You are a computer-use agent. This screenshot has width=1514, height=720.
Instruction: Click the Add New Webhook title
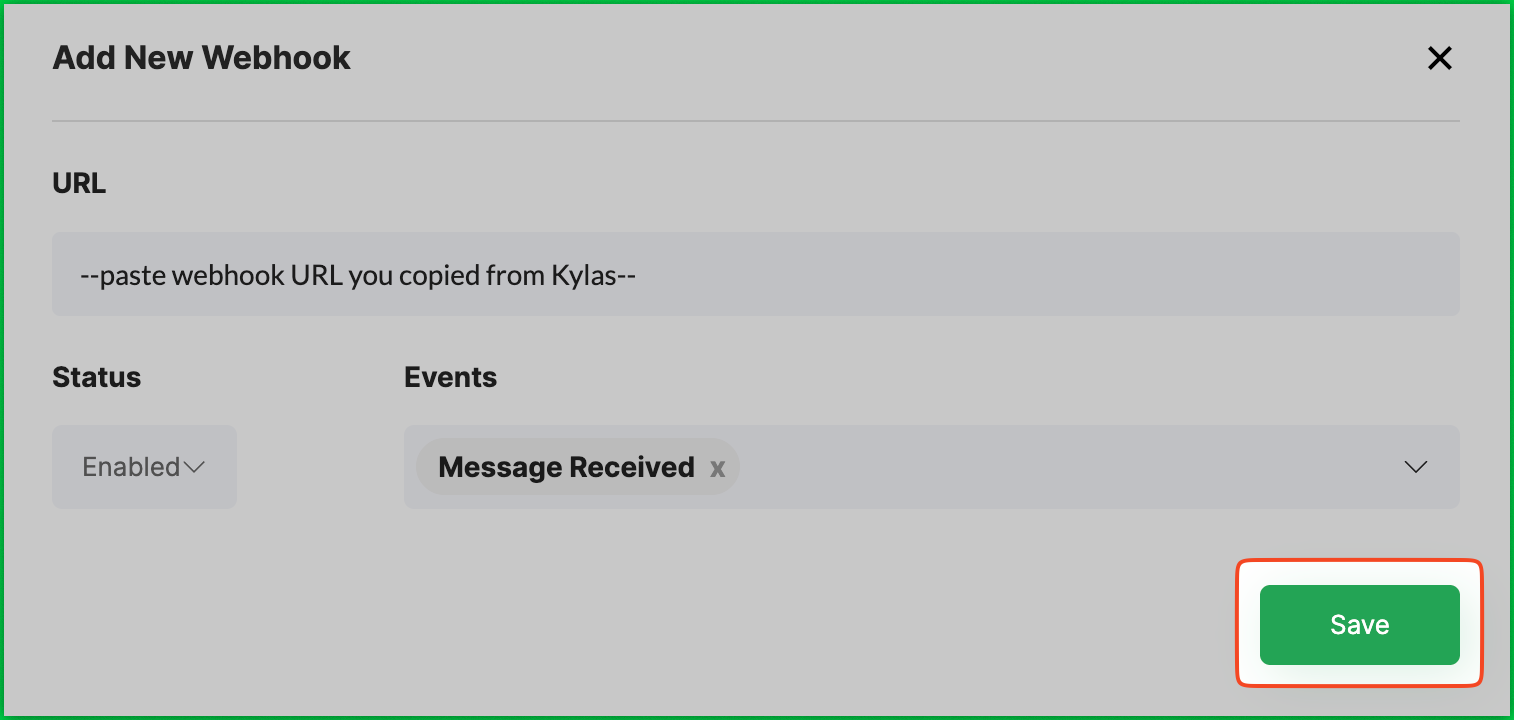tap(201, 58)
